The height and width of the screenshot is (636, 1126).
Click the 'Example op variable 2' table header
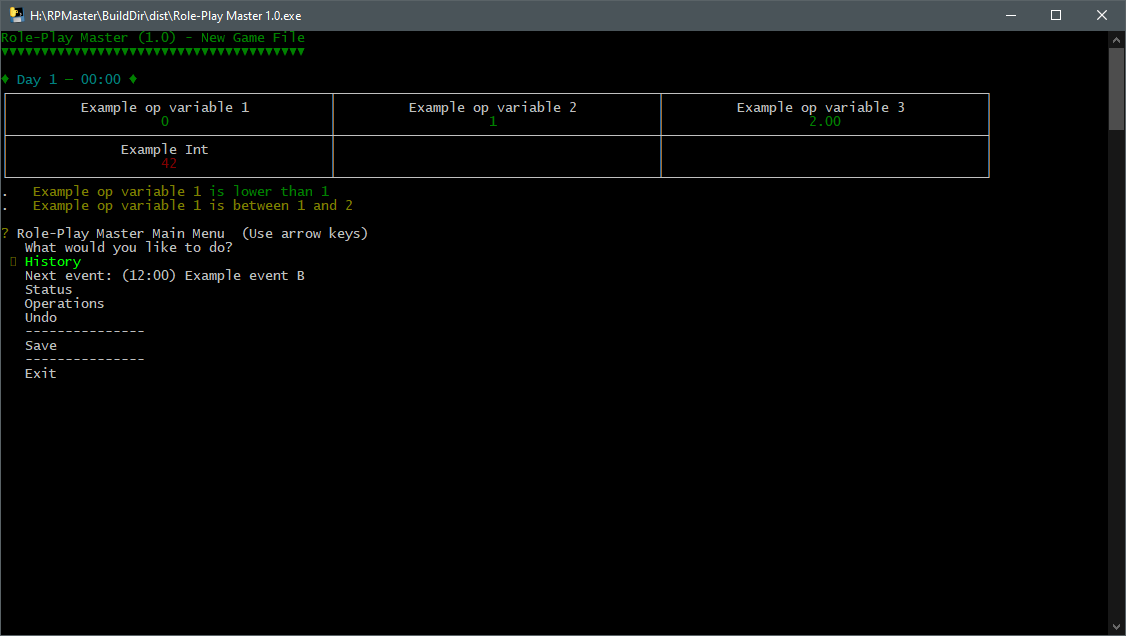[x=493, y=108]
